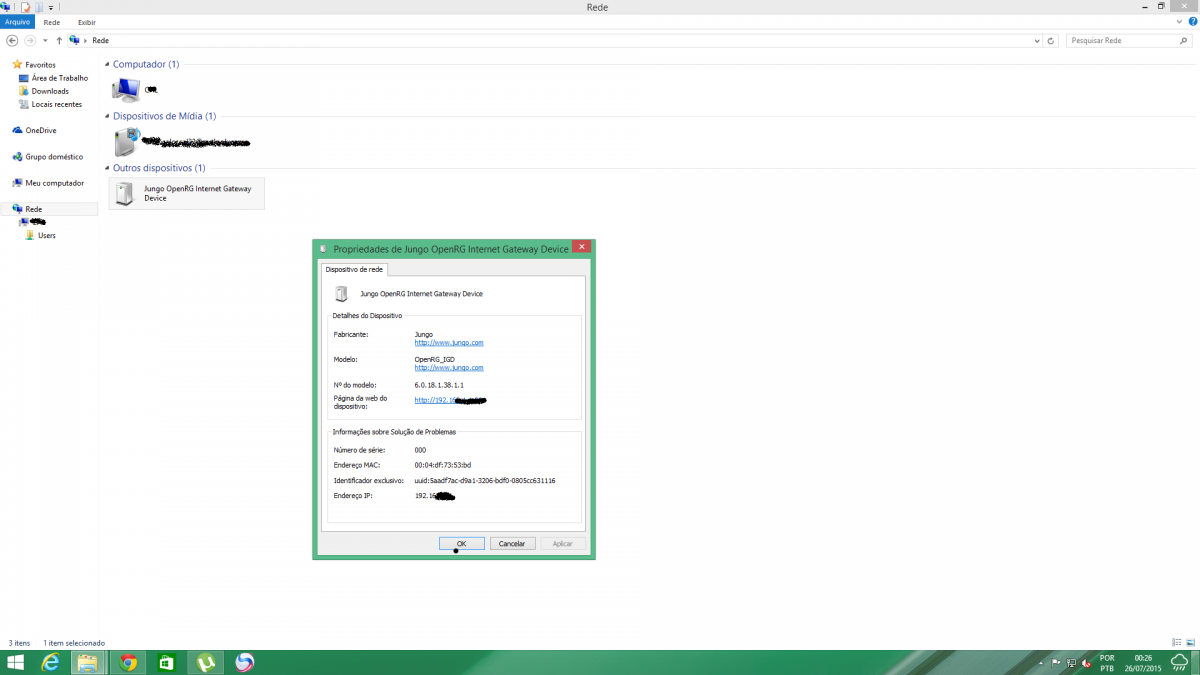Launch Internet Explorer from taskbar
This screenshot has width=1200, height=675.
(50, 662)
